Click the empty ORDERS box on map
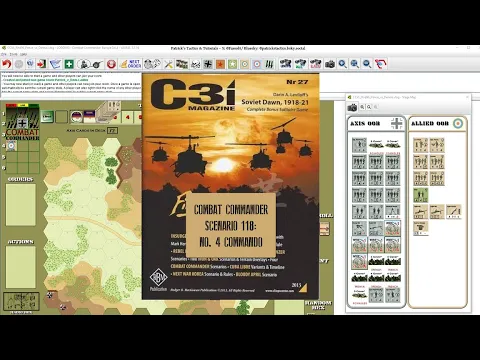 [x=21, y=205]
